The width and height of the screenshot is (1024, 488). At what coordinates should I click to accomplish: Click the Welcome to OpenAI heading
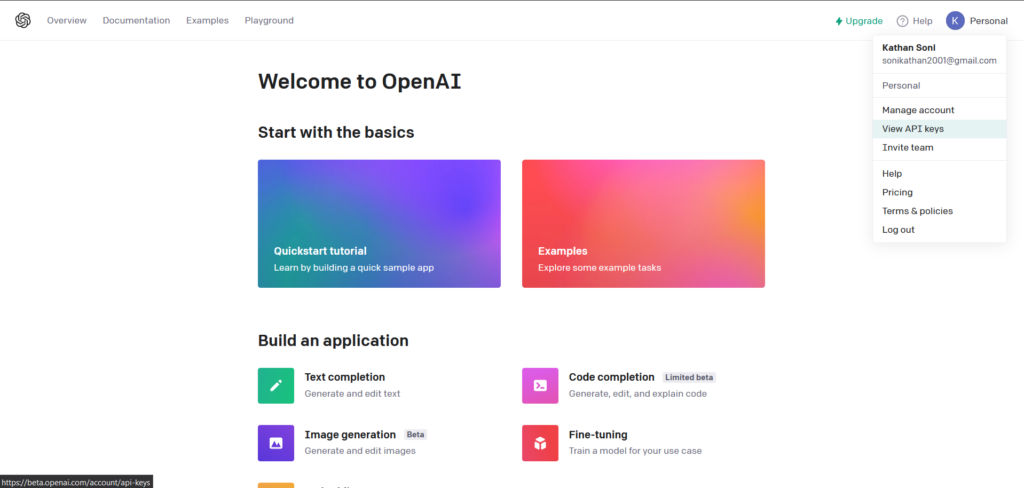click(x=360, y=82)
